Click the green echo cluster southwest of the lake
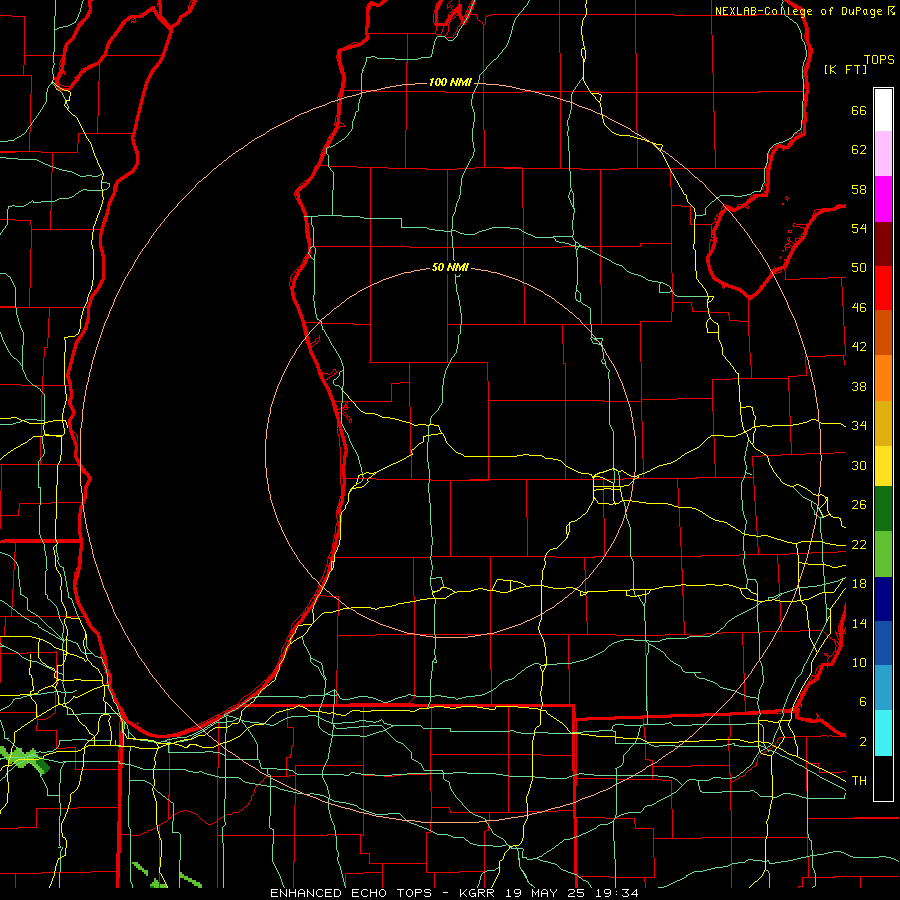The image size is (900, 900). click(x=24, y=759)
